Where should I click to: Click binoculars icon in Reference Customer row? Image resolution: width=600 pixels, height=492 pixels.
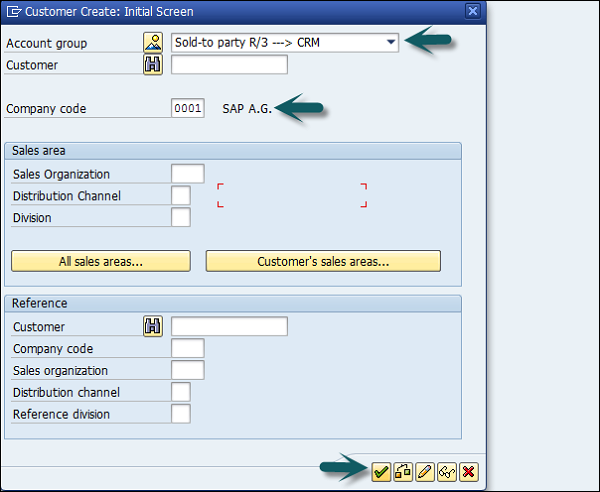tap(153, 326)
